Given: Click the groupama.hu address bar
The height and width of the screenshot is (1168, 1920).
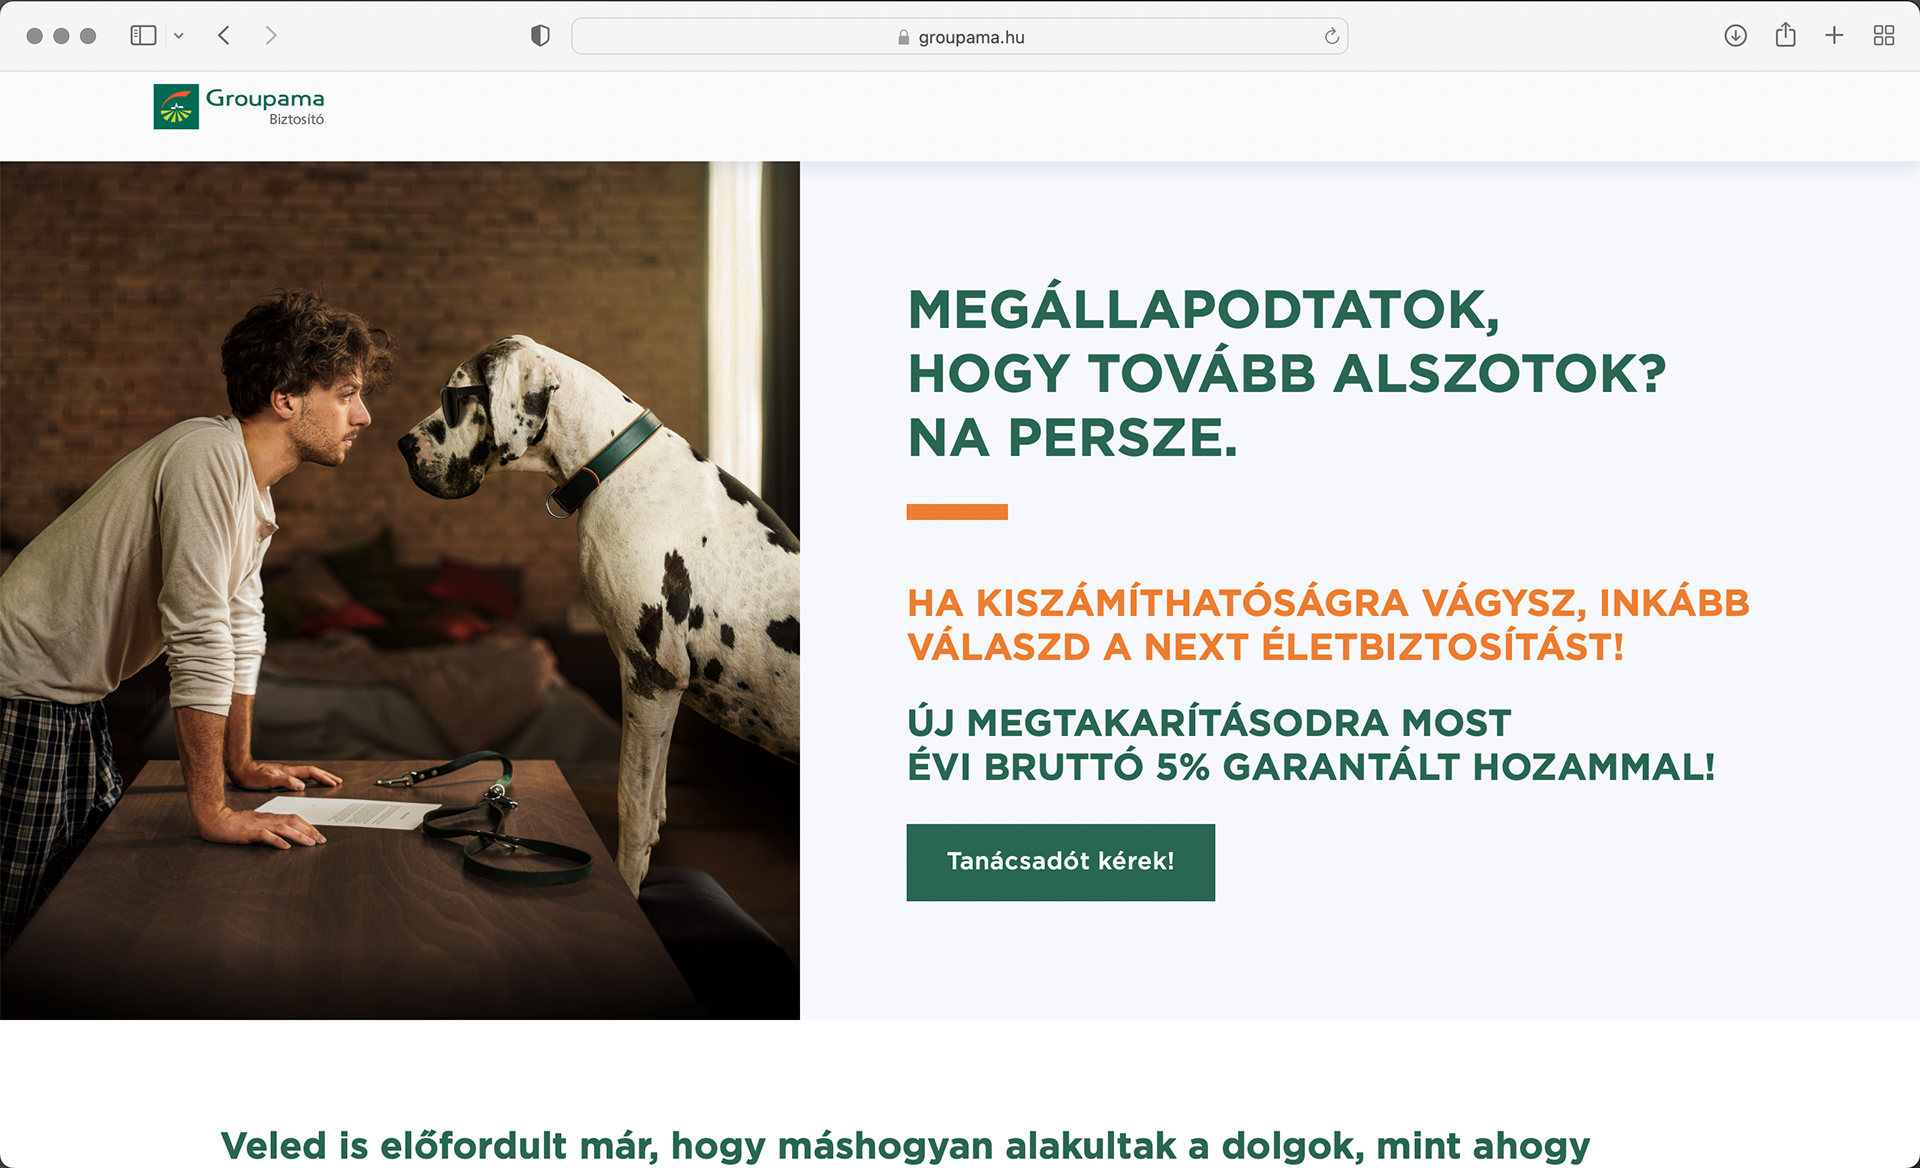Looking at the screenshot, I should (x=960, y=36).
